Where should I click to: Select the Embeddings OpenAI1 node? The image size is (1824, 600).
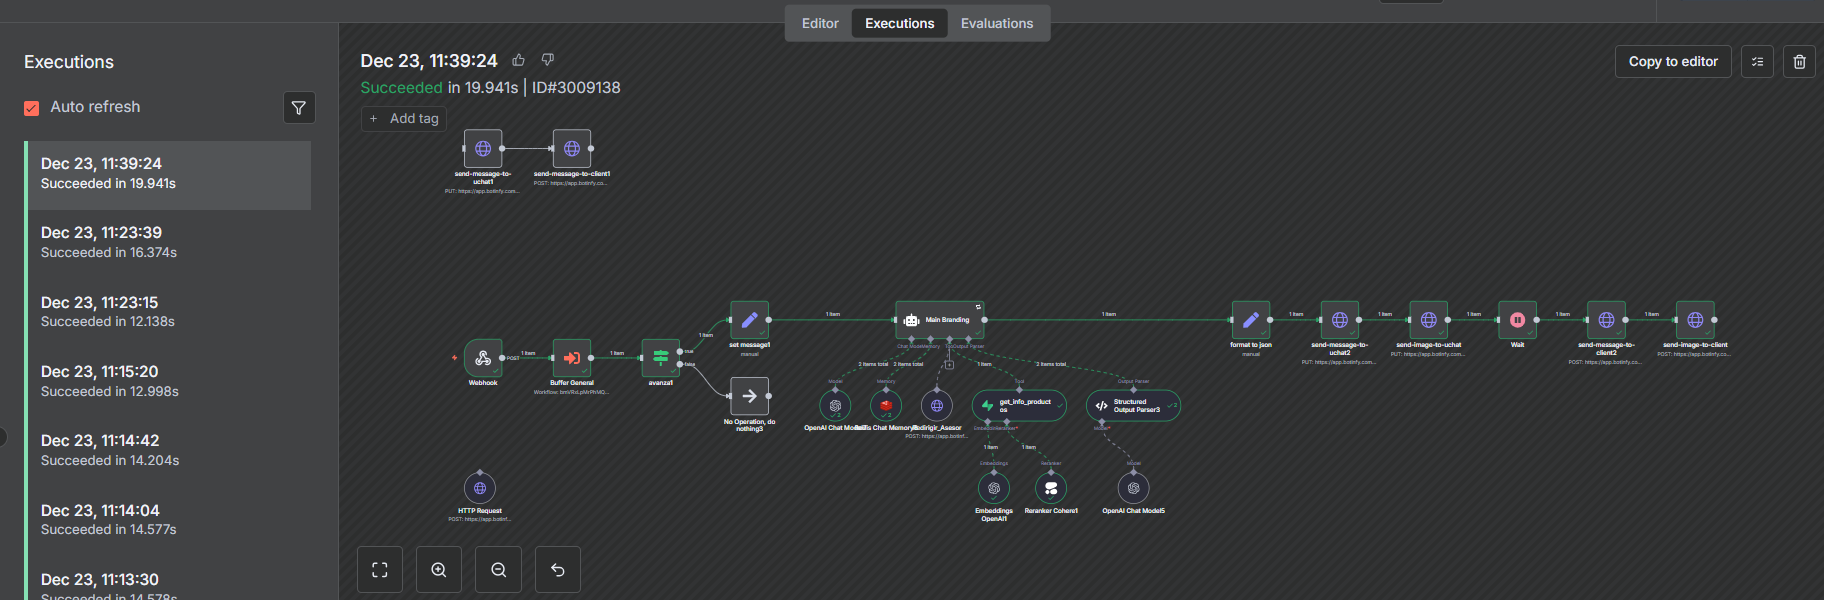coord(994,488)
